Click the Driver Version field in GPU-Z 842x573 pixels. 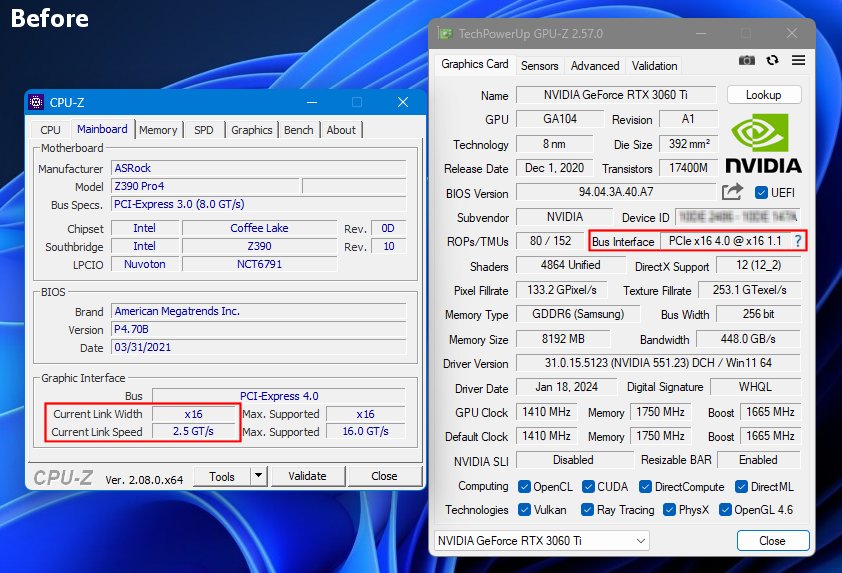[x=658, y=363]
